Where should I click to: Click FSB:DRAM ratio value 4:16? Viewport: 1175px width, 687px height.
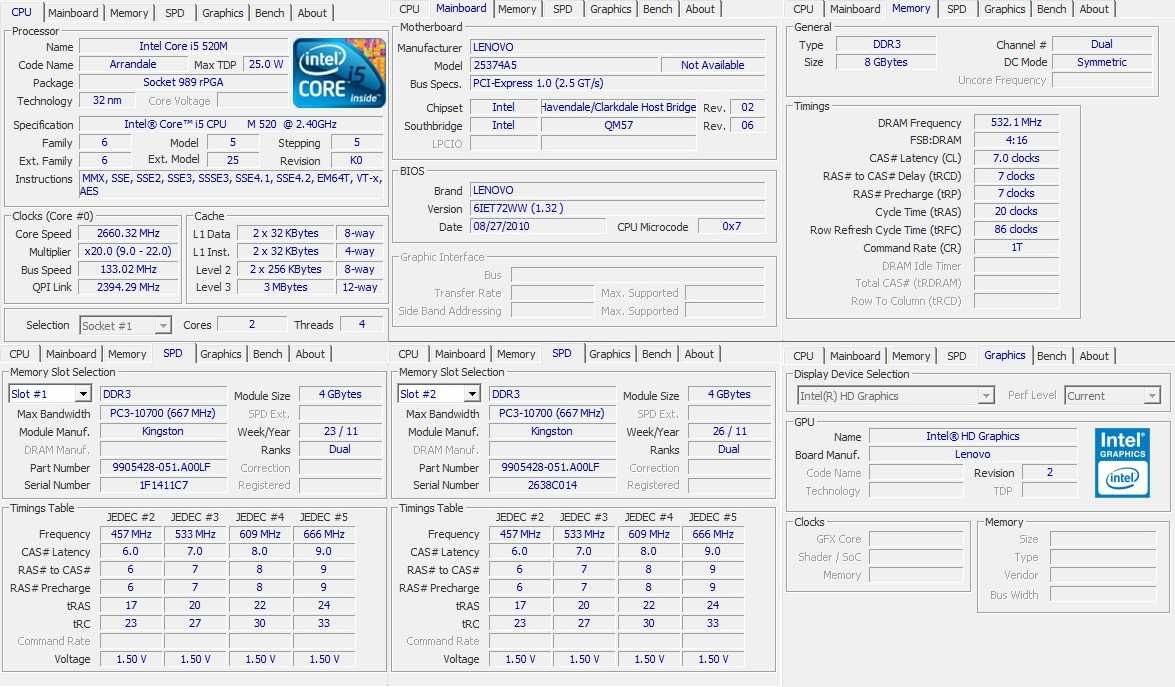pyautogui.click(x=1016, y=140)
